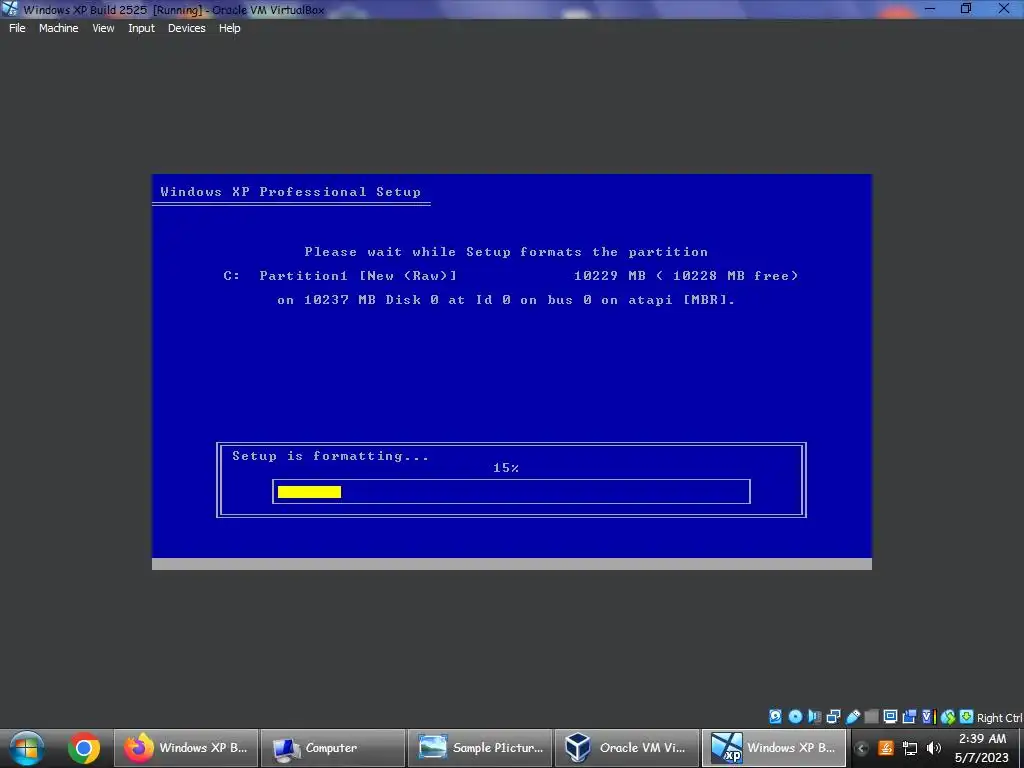Click the orange Java tray icon
Viewport: 1024px width, 768px height.
(x=886, y=748)
